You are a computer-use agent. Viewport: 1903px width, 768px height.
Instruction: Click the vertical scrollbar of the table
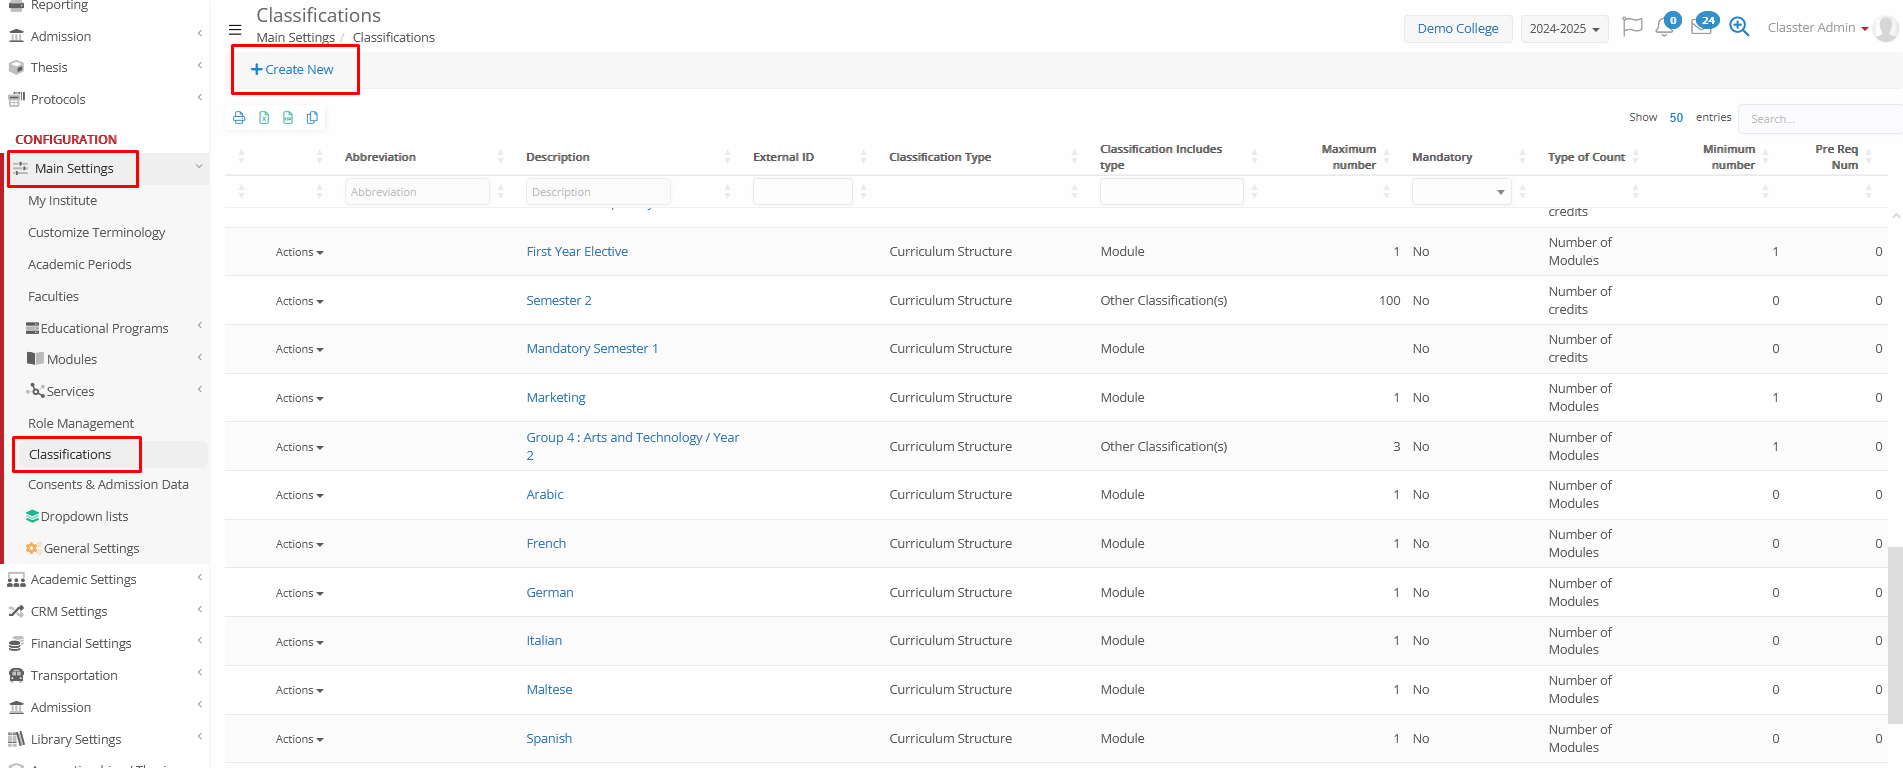pyautogui.click(x=1895, y=630)
